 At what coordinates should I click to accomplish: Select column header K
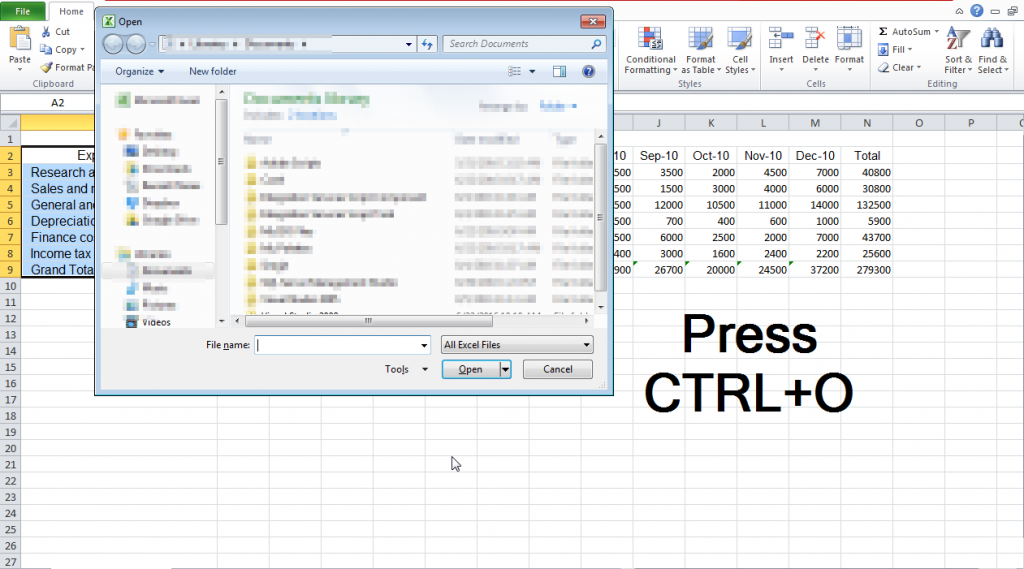711,123
